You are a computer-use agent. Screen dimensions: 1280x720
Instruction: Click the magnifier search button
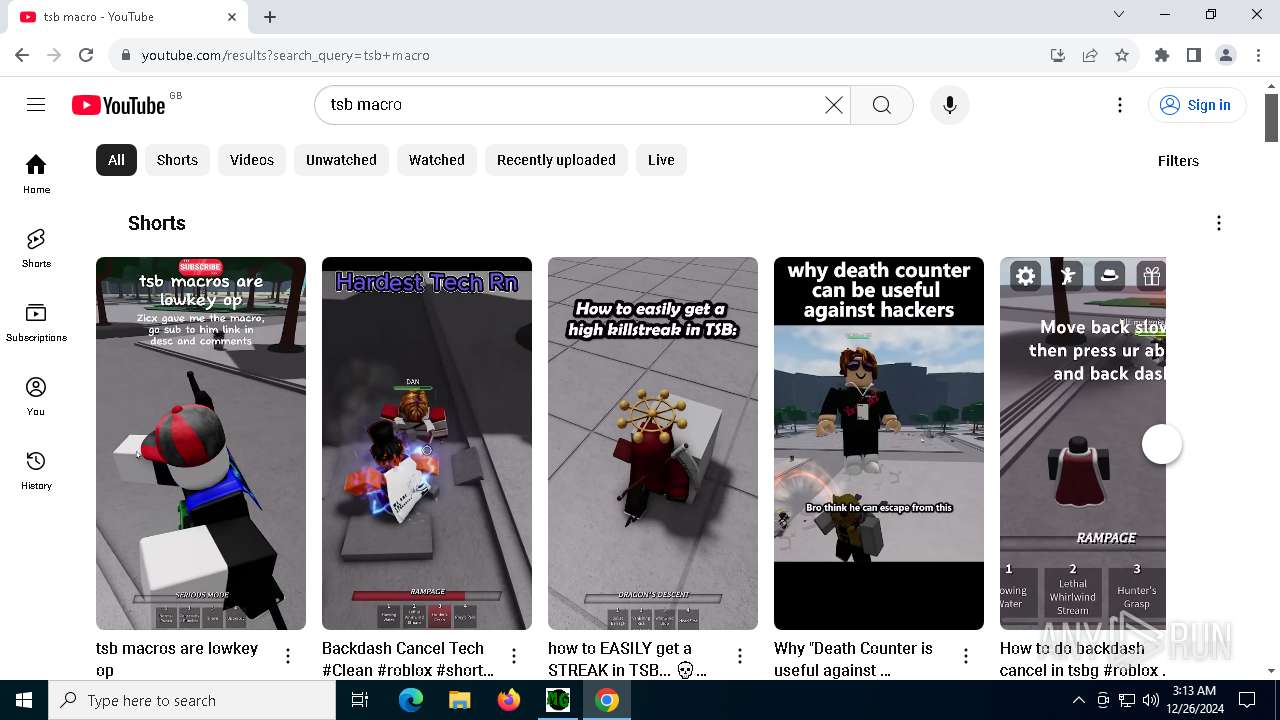(x=881, y=105)
